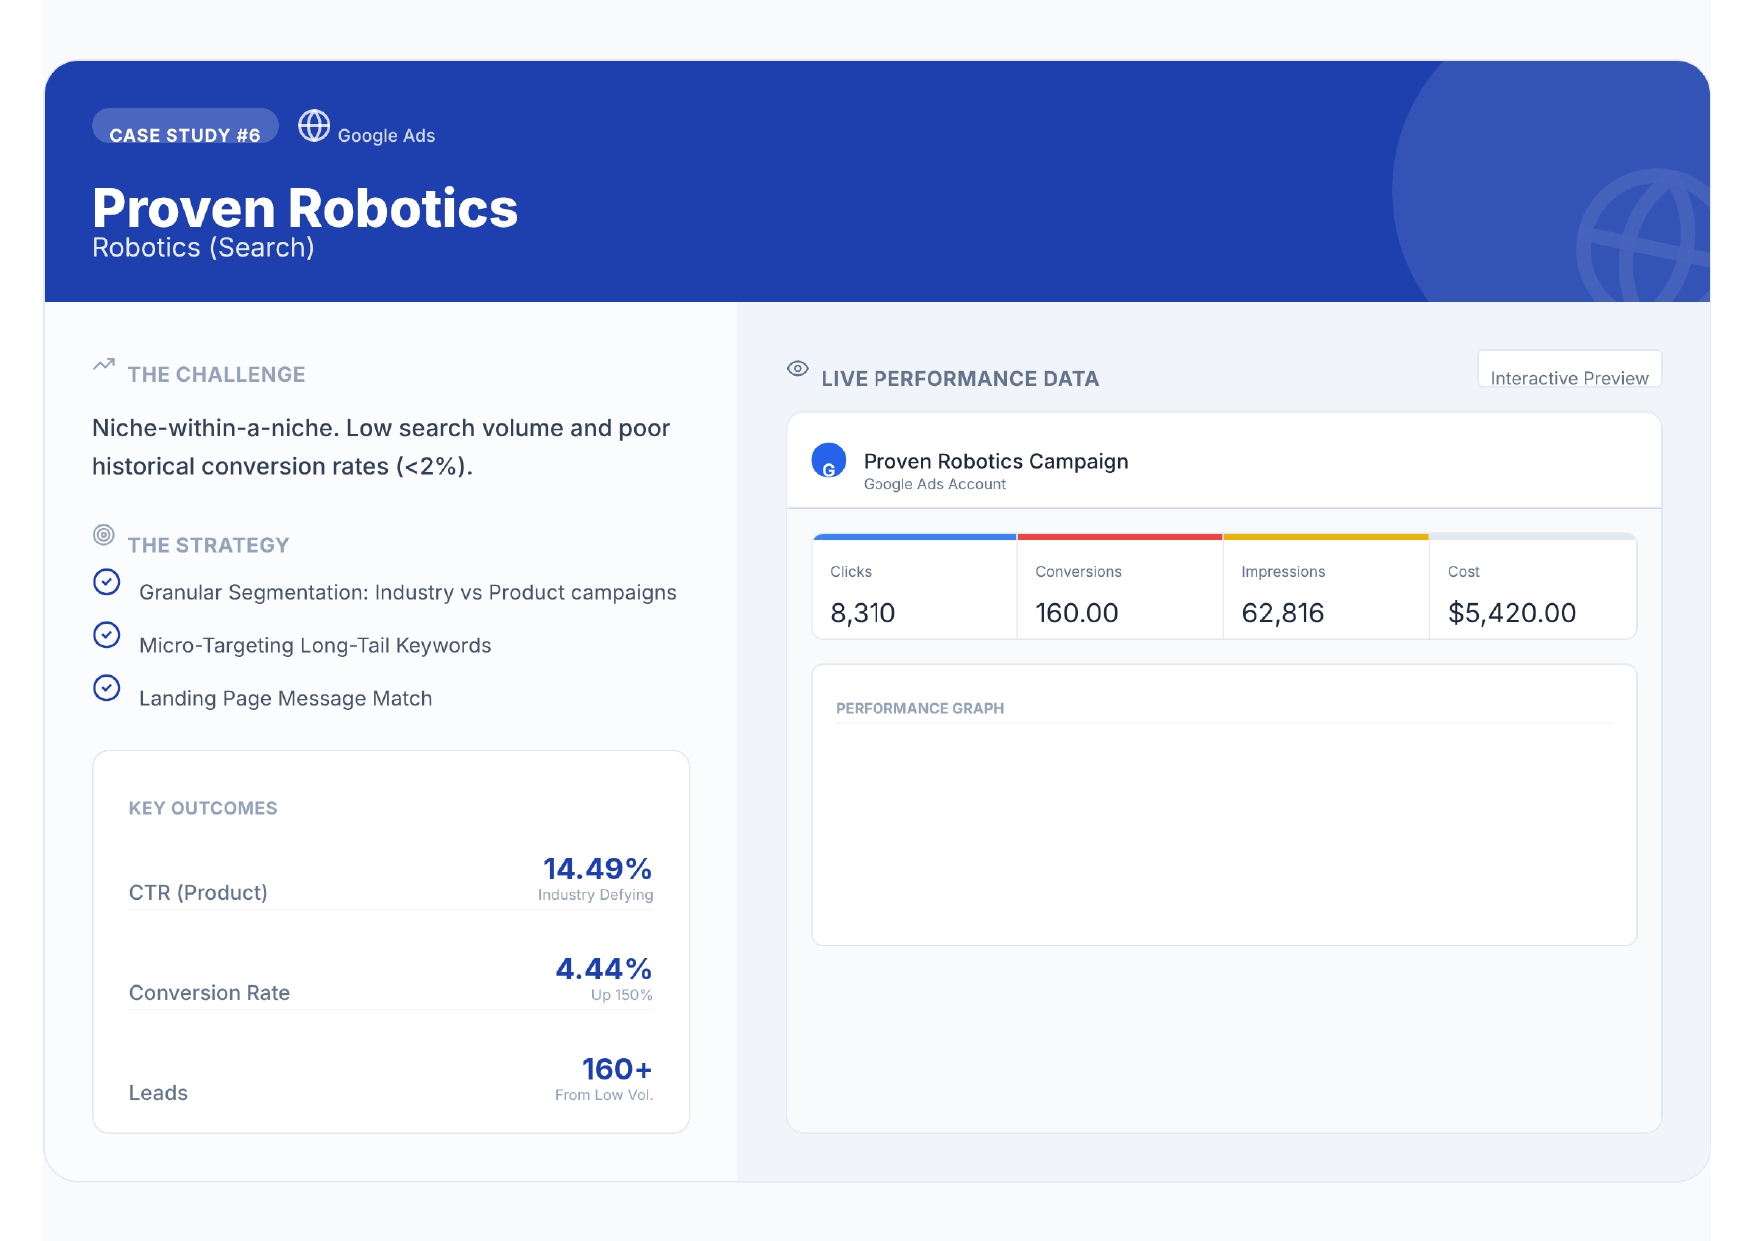This screenshot has width=1754, height=1241.
Task: Click the trending arrow icon by The Challenge
Action: 104,365
